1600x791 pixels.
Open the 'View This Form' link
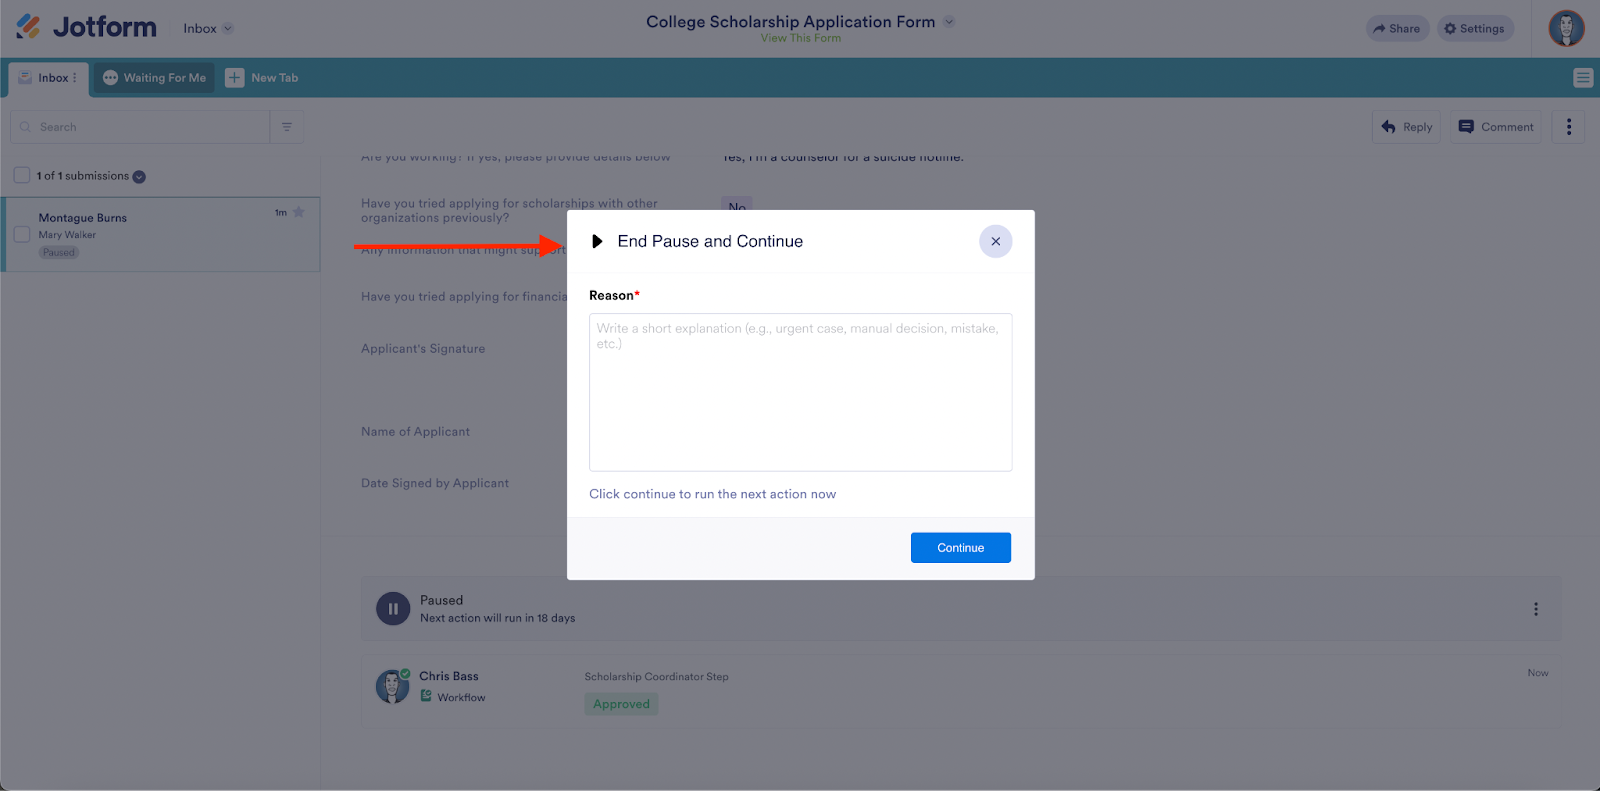pyautogui.click(x=800, y=37)
